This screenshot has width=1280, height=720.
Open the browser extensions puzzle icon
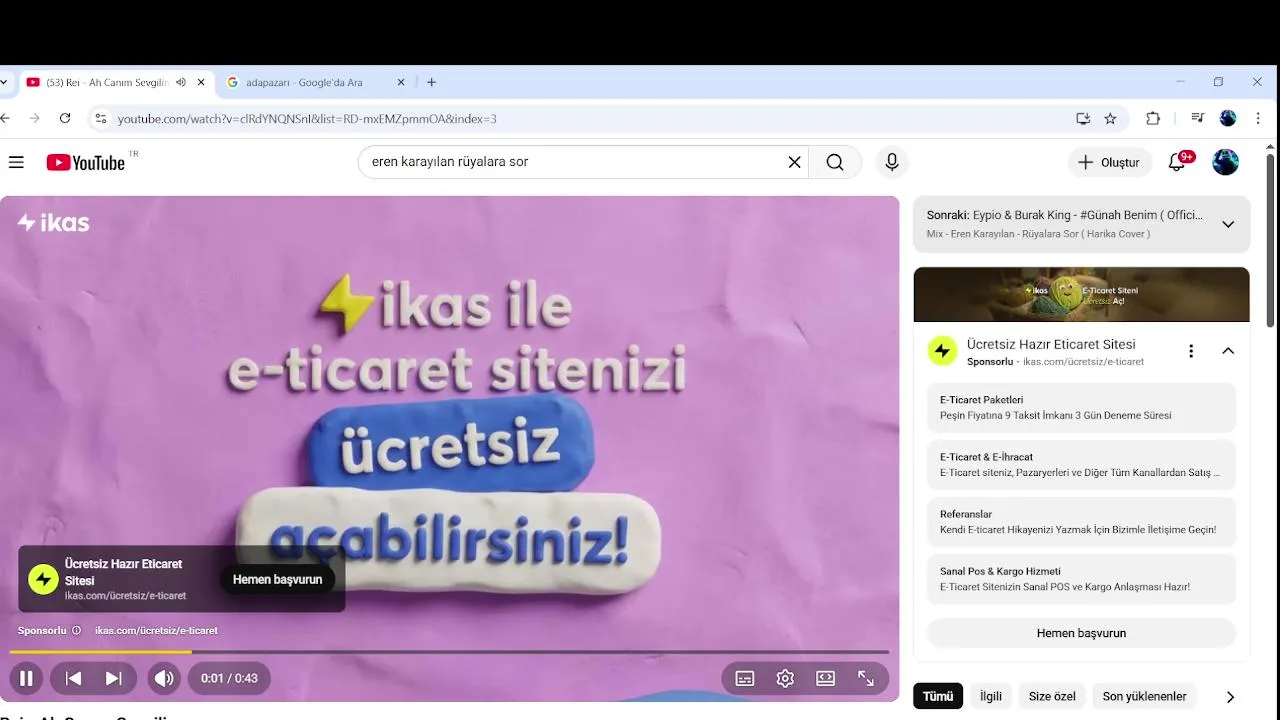(1153, 118)
